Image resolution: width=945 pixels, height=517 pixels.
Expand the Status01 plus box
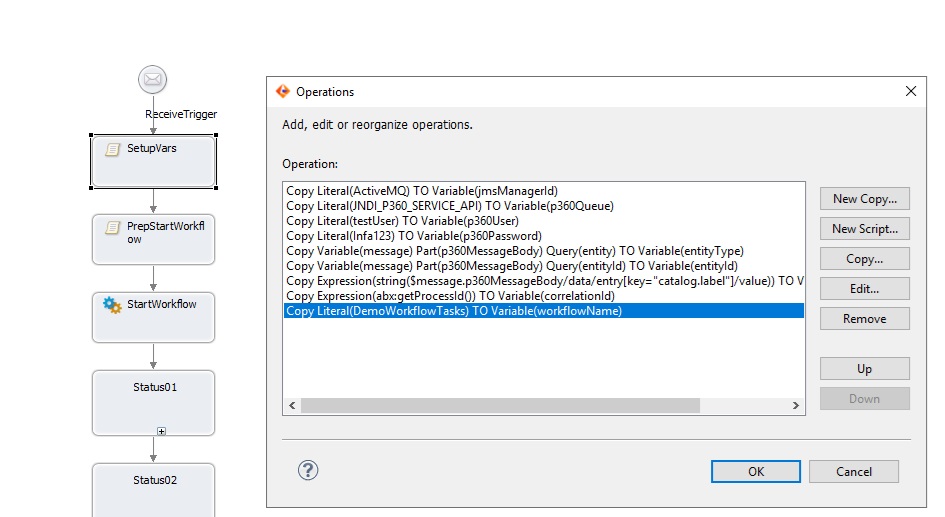162,431
